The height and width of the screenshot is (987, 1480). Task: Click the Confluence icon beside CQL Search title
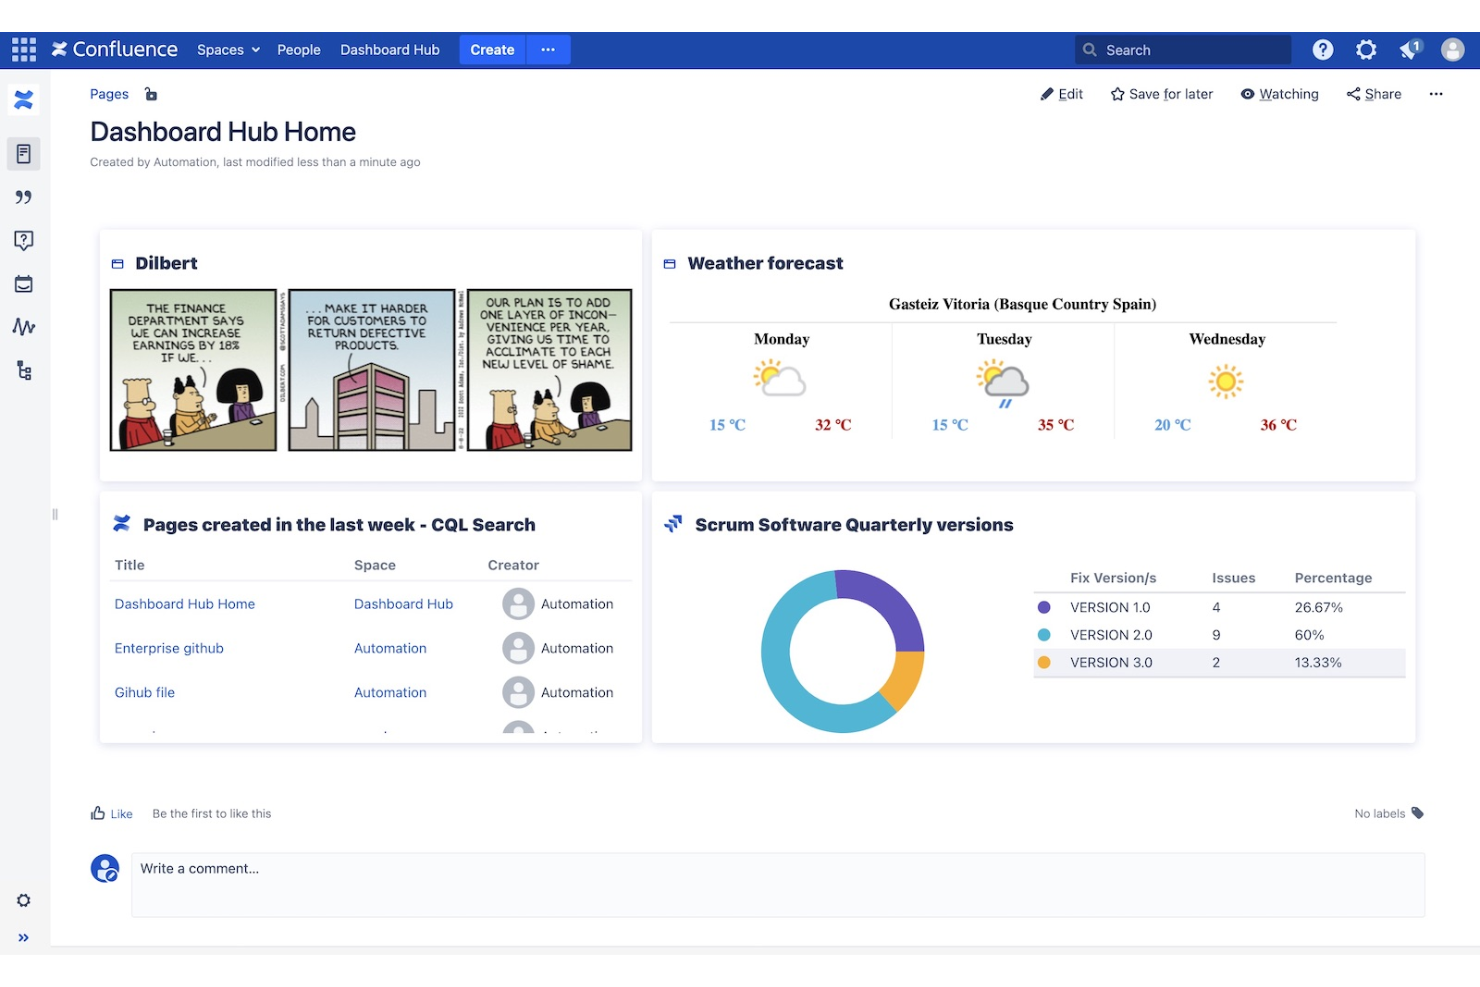[x=122, y=523]
